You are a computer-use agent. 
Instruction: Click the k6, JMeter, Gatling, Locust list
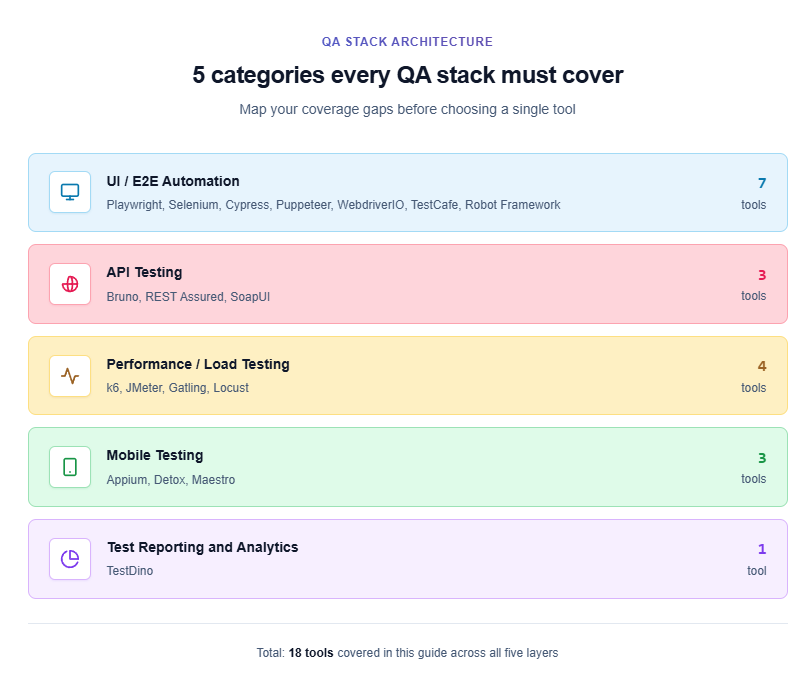[x=178, y=388]
